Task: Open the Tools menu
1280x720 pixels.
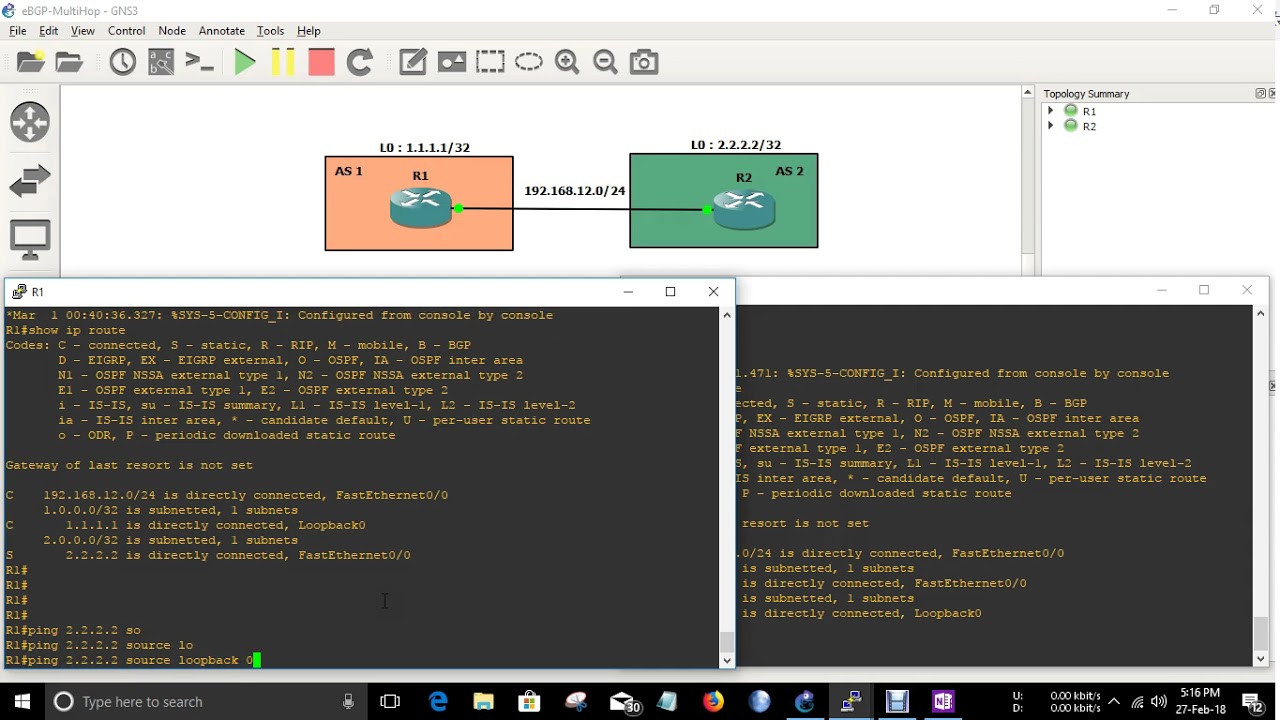Action: 270,31
